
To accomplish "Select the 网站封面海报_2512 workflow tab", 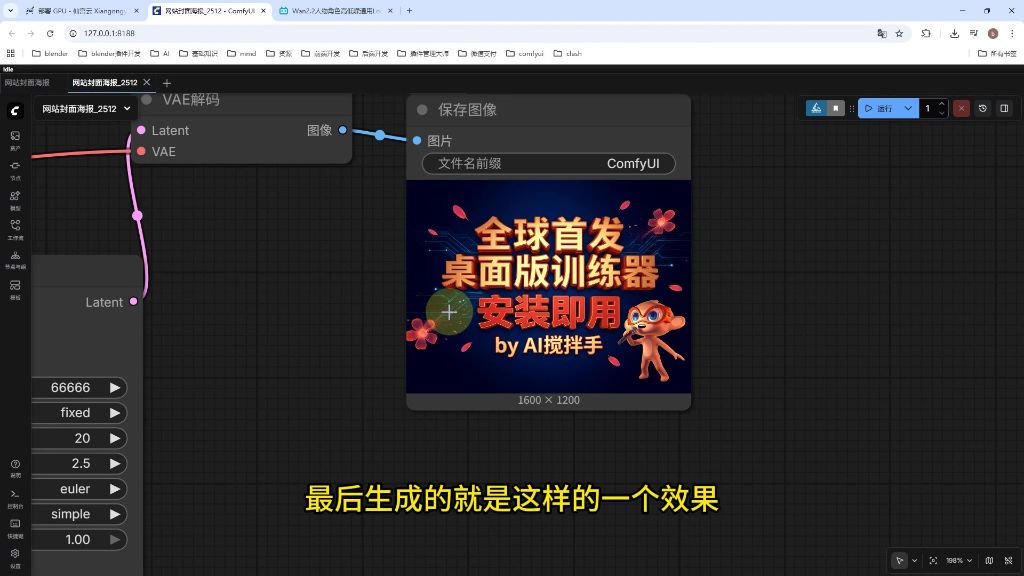I will click(104, 83).
